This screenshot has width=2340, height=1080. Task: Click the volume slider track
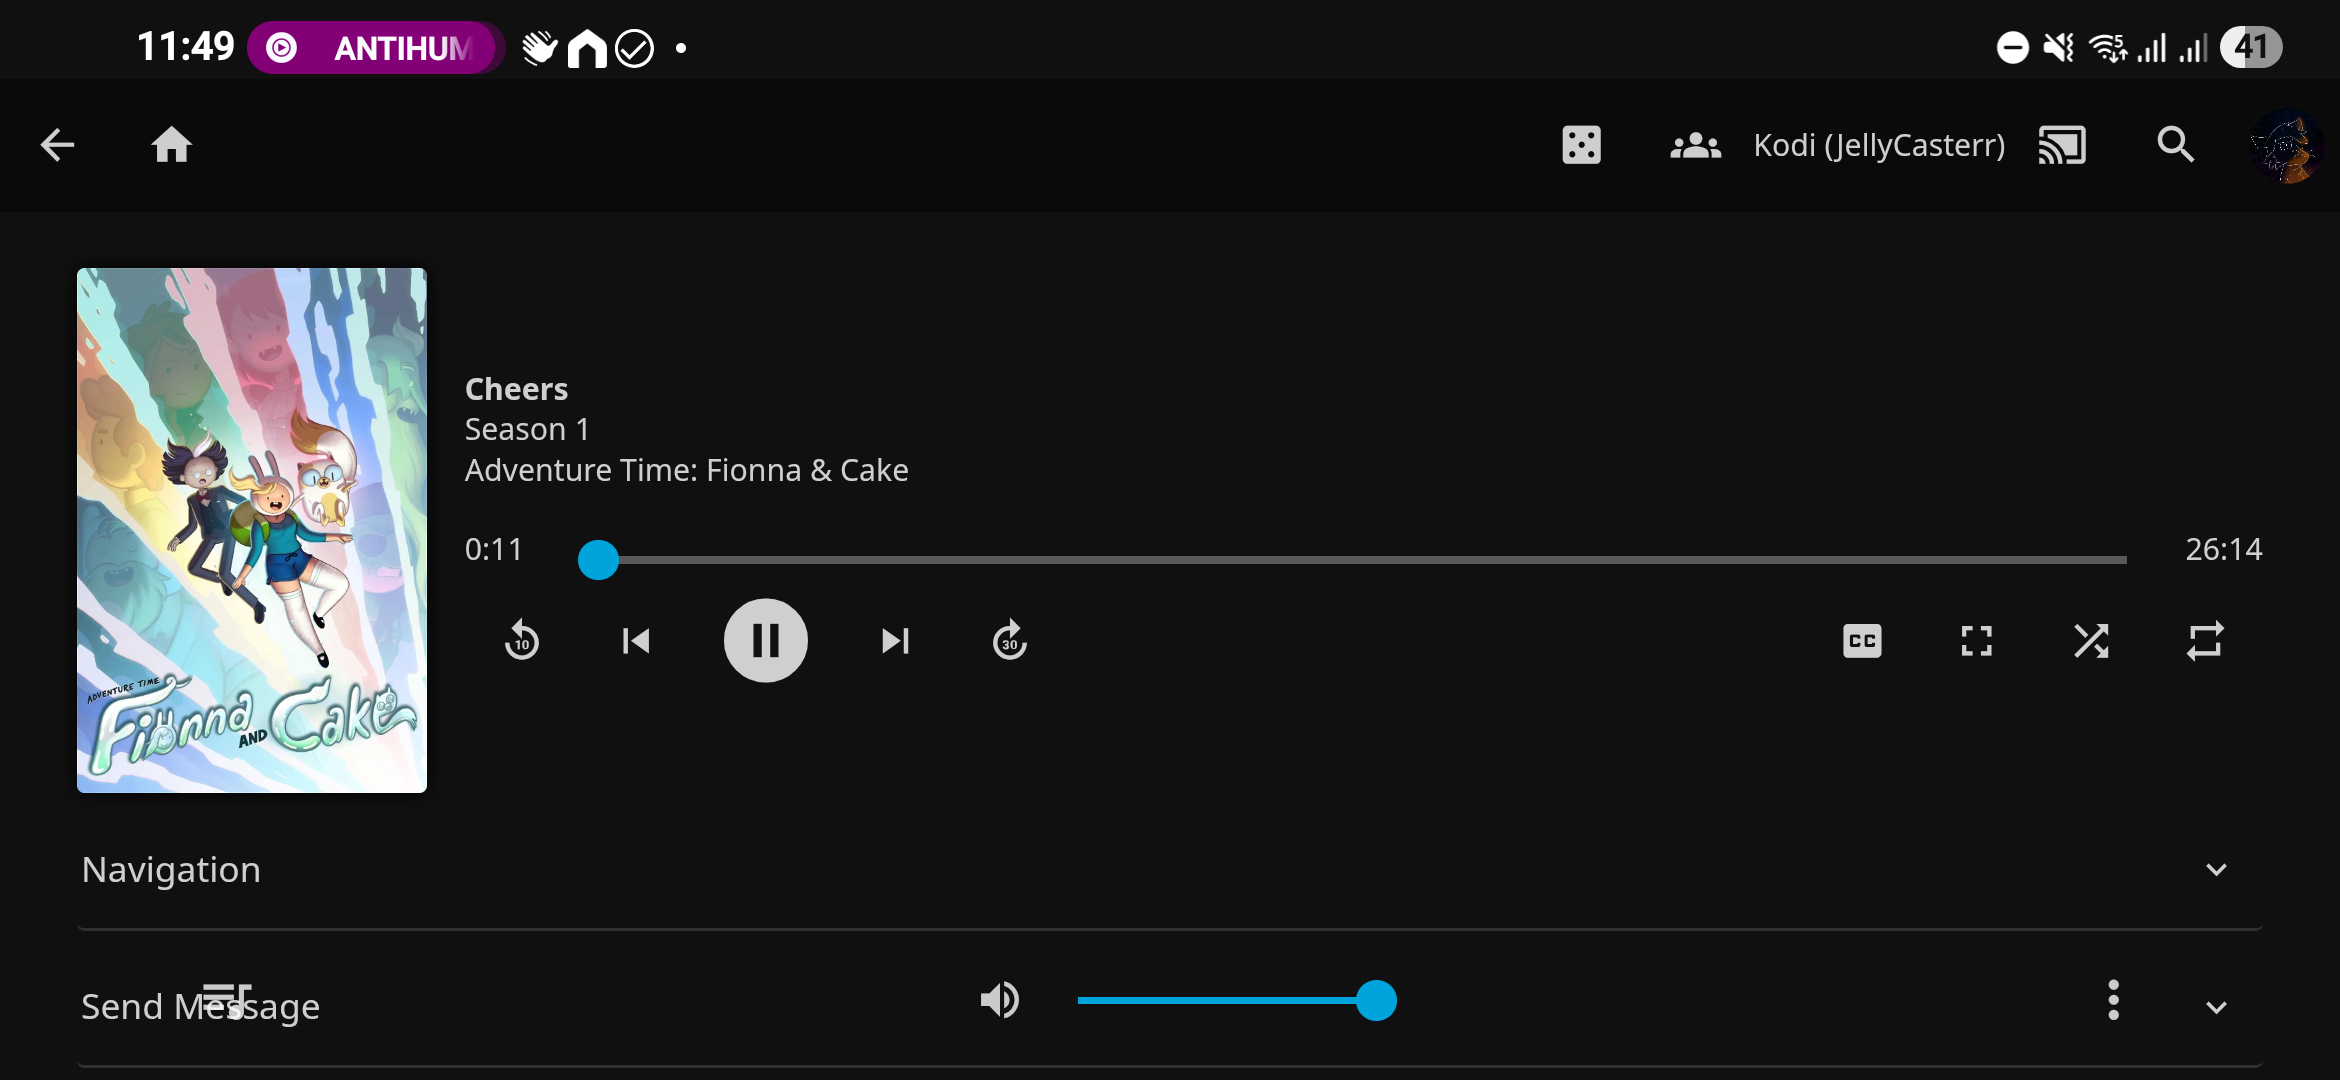click(x=1220, y=1000)
